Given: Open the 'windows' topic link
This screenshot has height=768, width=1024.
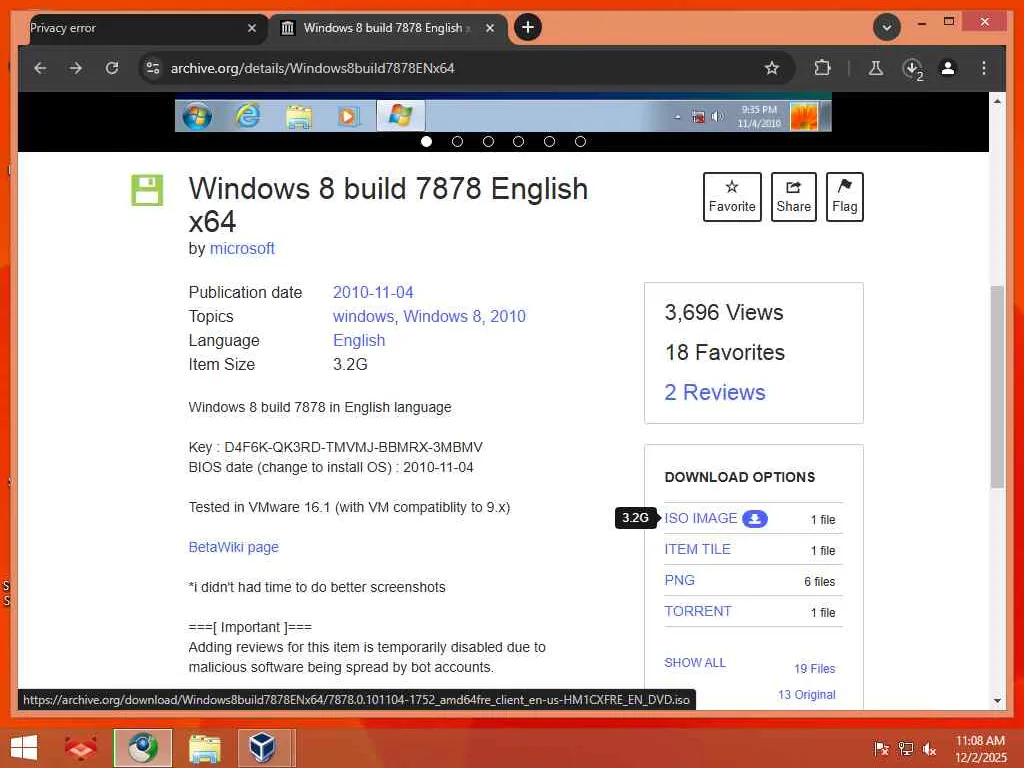Looking at the screenshot, I should (363, 316).
